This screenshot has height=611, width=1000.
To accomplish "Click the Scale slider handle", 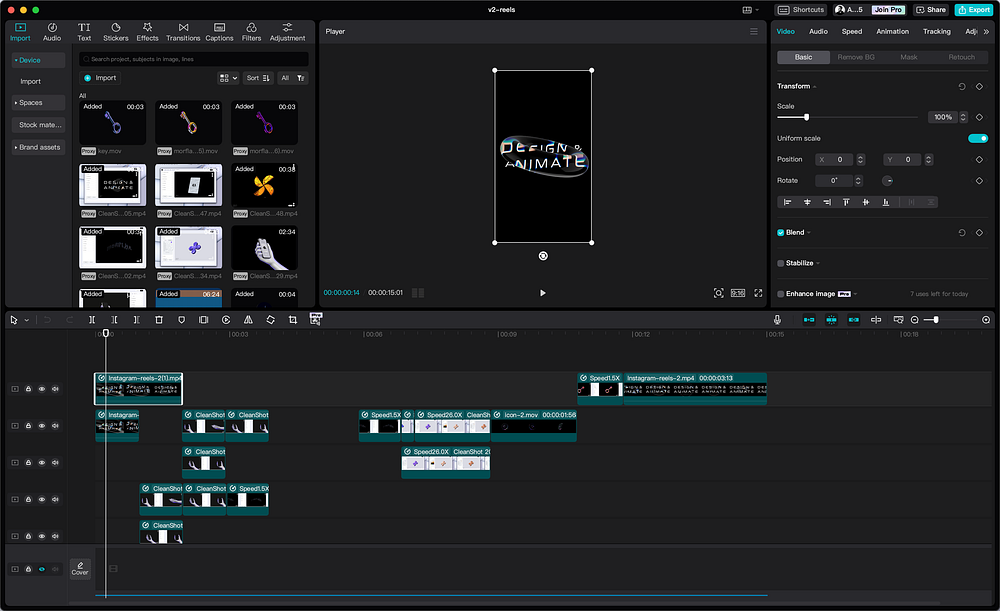I will coord(807,117).
